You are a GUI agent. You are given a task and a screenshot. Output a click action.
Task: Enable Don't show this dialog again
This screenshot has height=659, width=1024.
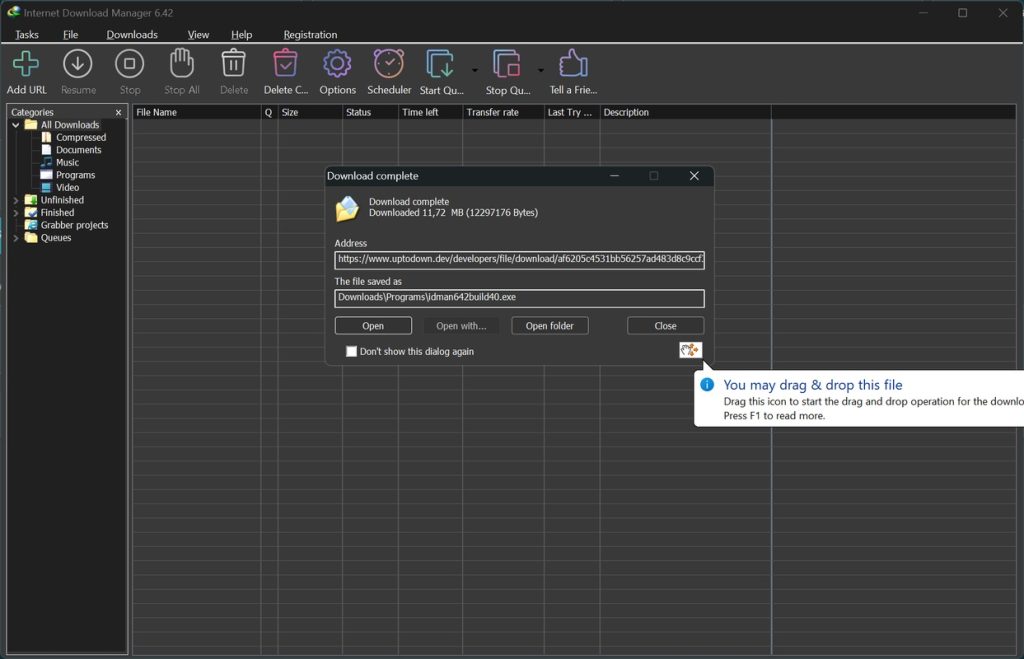(351, 351)
